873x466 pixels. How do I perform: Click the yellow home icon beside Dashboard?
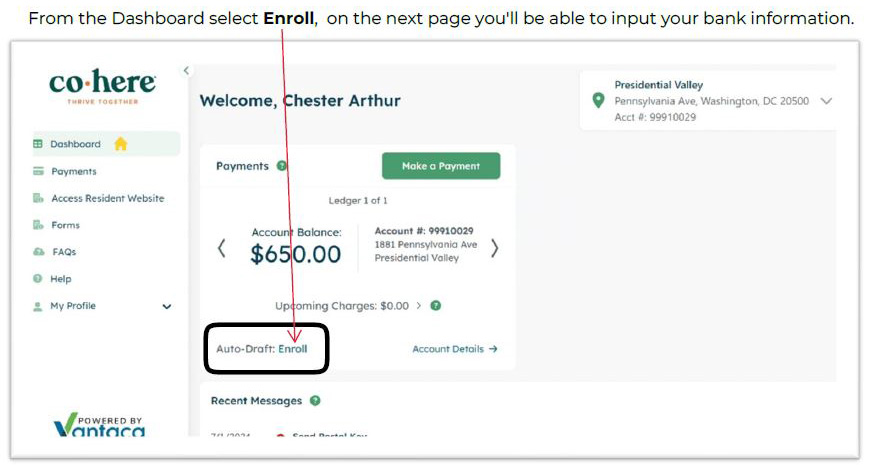tap(121, 144)
